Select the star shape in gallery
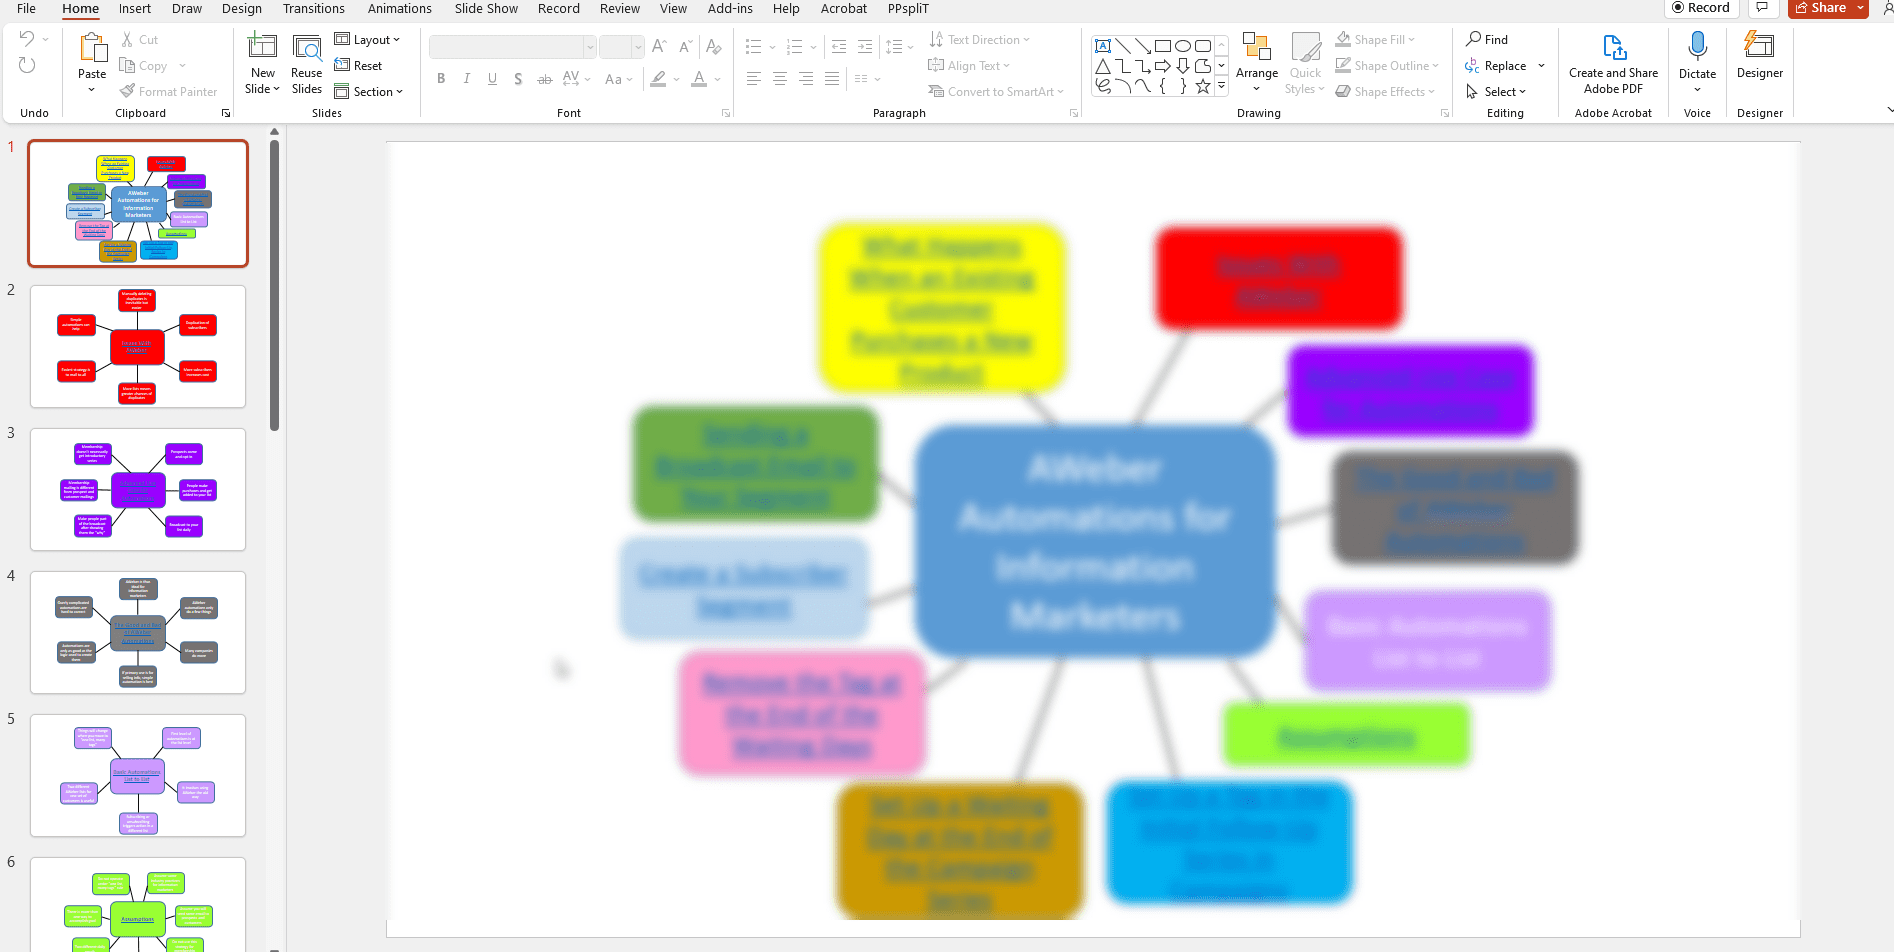The height and width of the screenshot is (952, 1894). coord(1203,86)
